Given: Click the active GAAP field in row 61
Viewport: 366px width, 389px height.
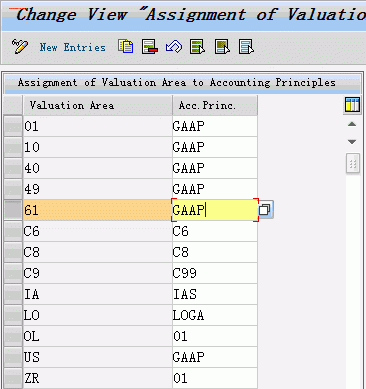Looking at the screenshot, I should tap(215, 210).
